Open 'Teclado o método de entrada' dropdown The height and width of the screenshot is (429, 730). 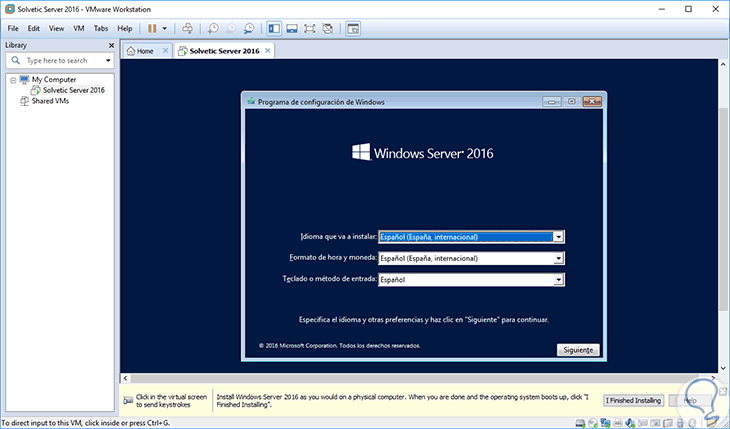pos(559,280)
